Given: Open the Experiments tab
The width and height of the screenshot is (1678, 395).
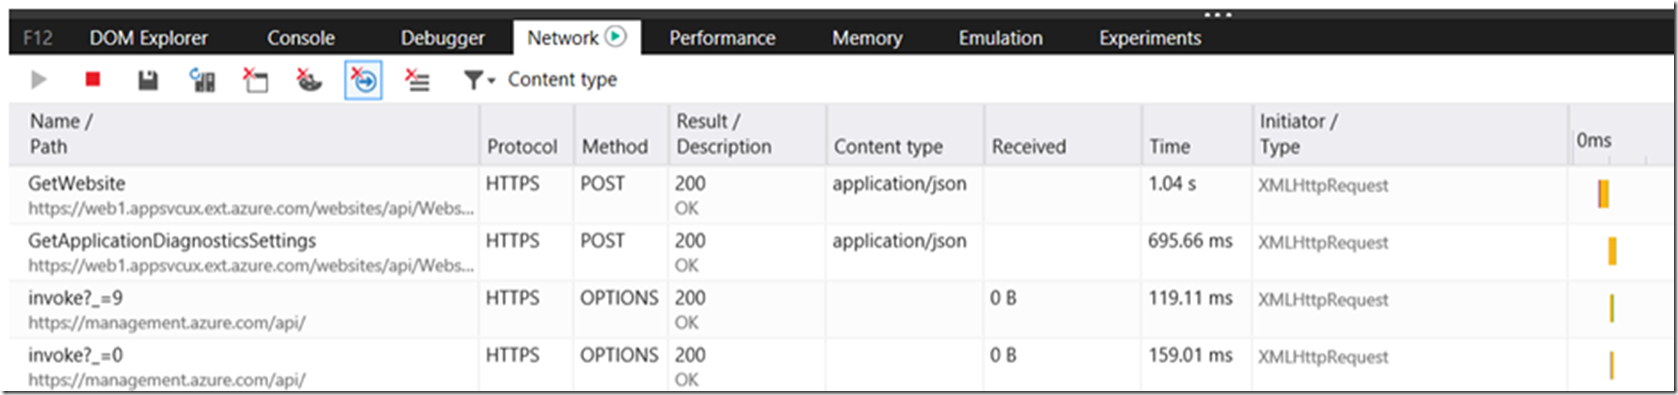Looking at the screenshot, I should (x=1150, y=38).
